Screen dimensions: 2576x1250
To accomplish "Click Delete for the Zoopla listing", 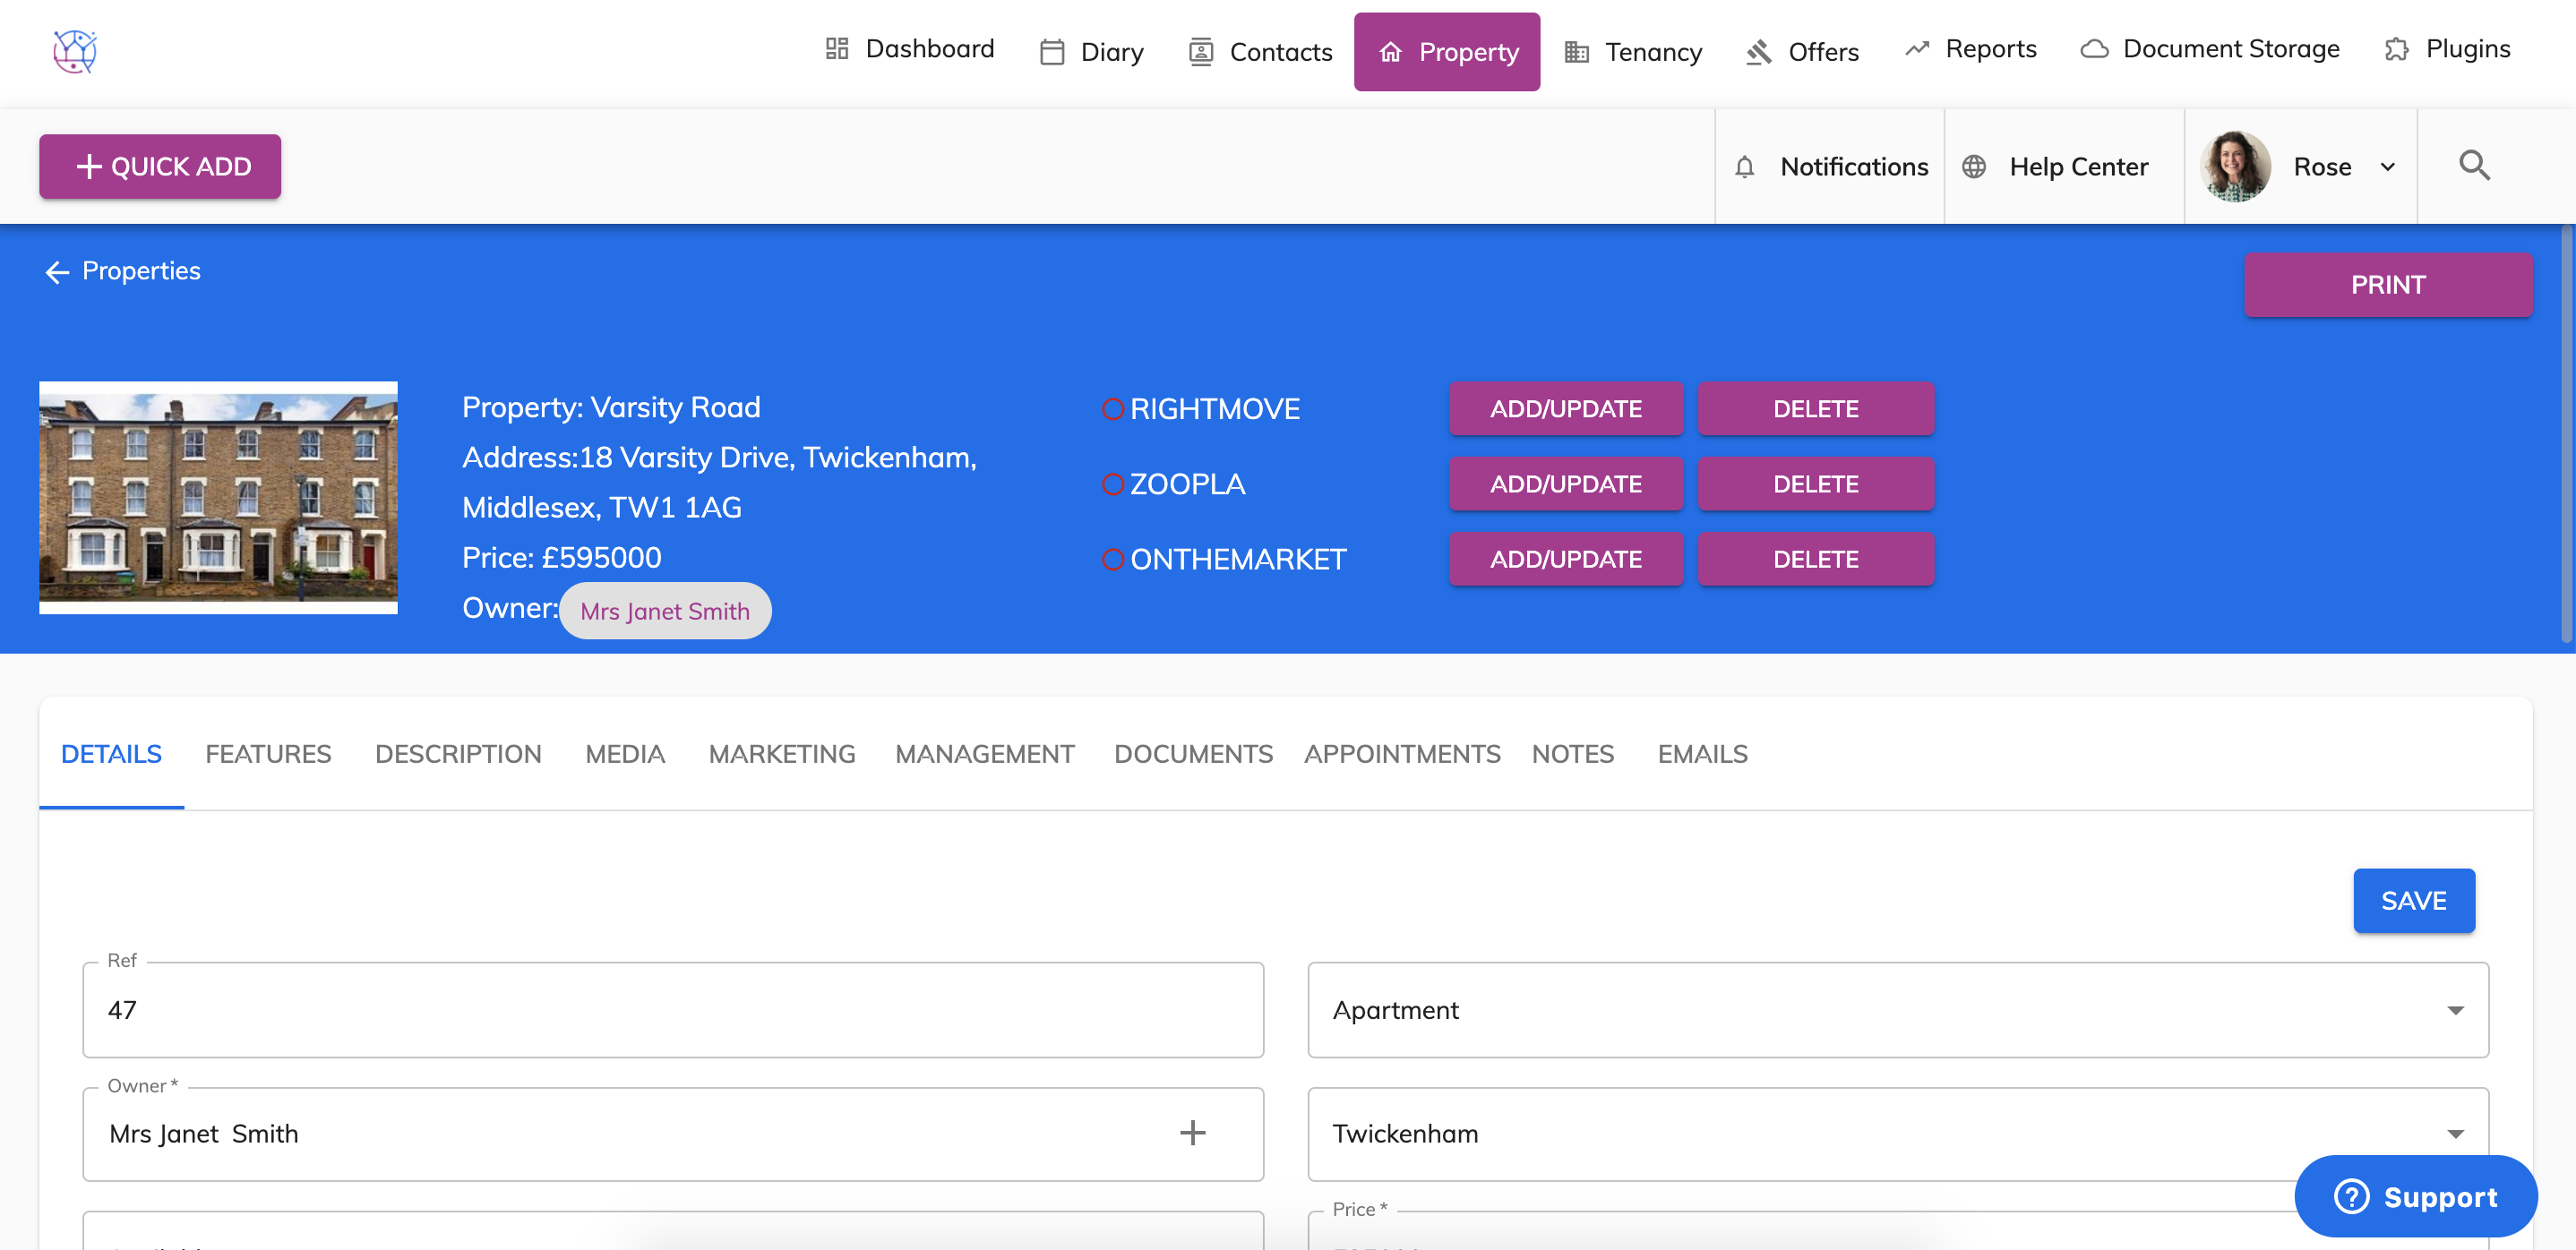I will [x=1815, y=484].
